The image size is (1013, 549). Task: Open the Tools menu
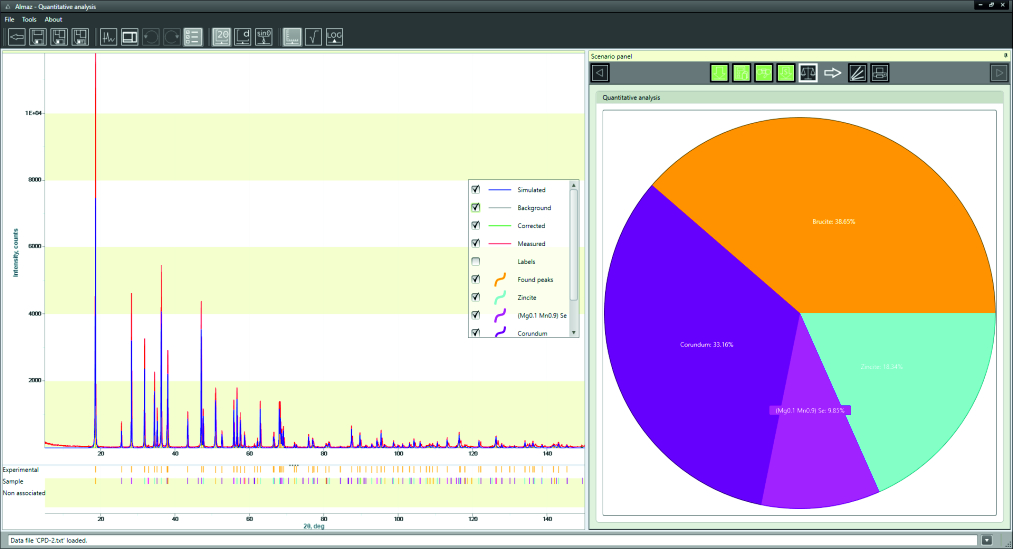click(x=29, y=19)
